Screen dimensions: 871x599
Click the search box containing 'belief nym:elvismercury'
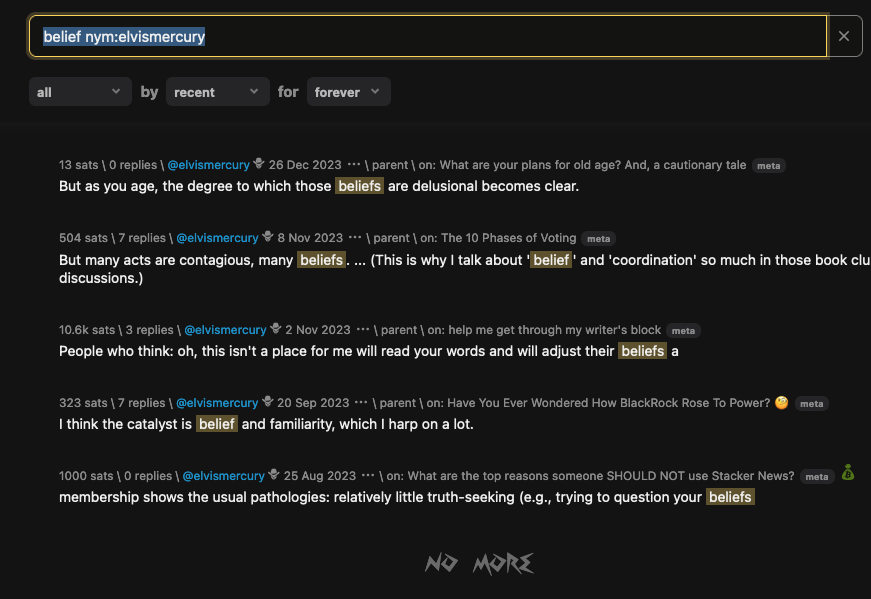pyautogui.click(x=428, y=36)
